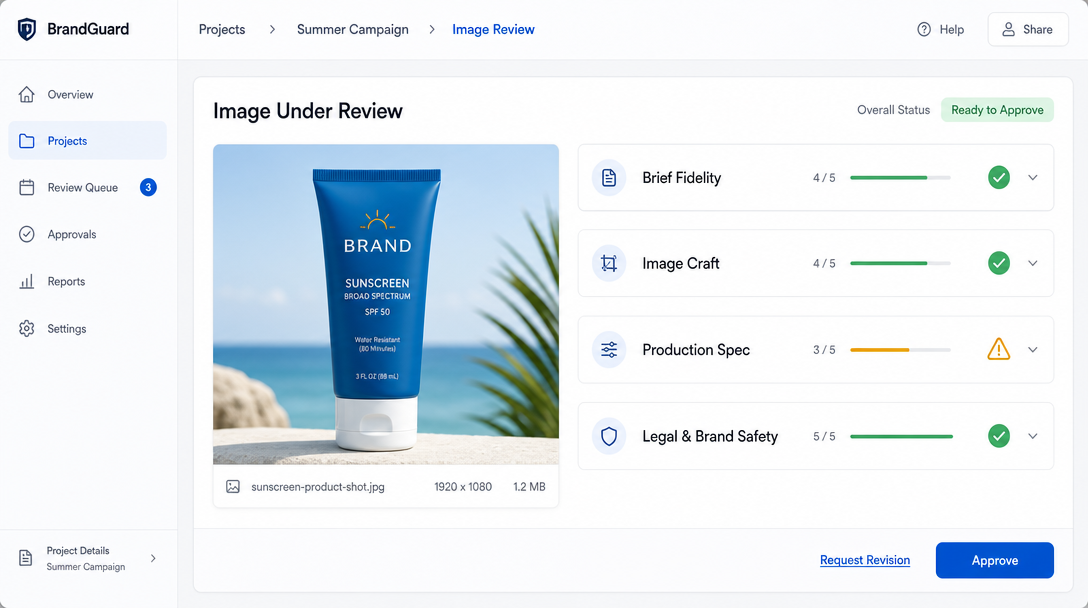This screenshot has height=608, width=1088.
Task: Click the Production Spec 3 / 5 score
Action: coord(824,350)
